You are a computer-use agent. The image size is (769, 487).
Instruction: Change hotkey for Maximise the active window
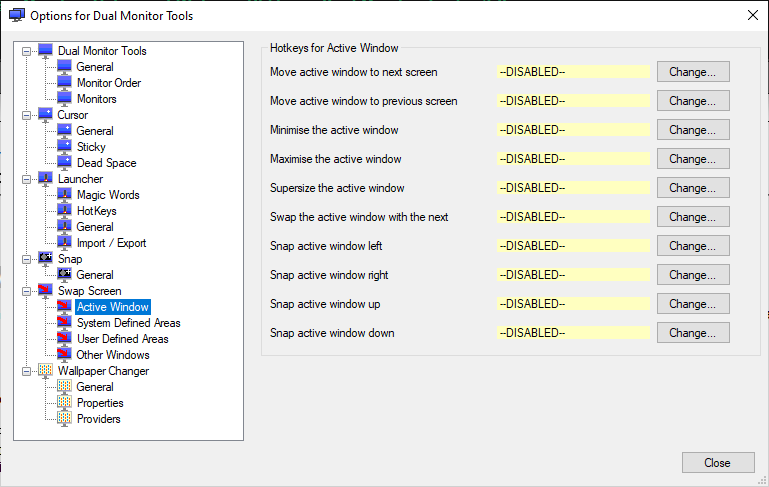(x=693, y=158)
